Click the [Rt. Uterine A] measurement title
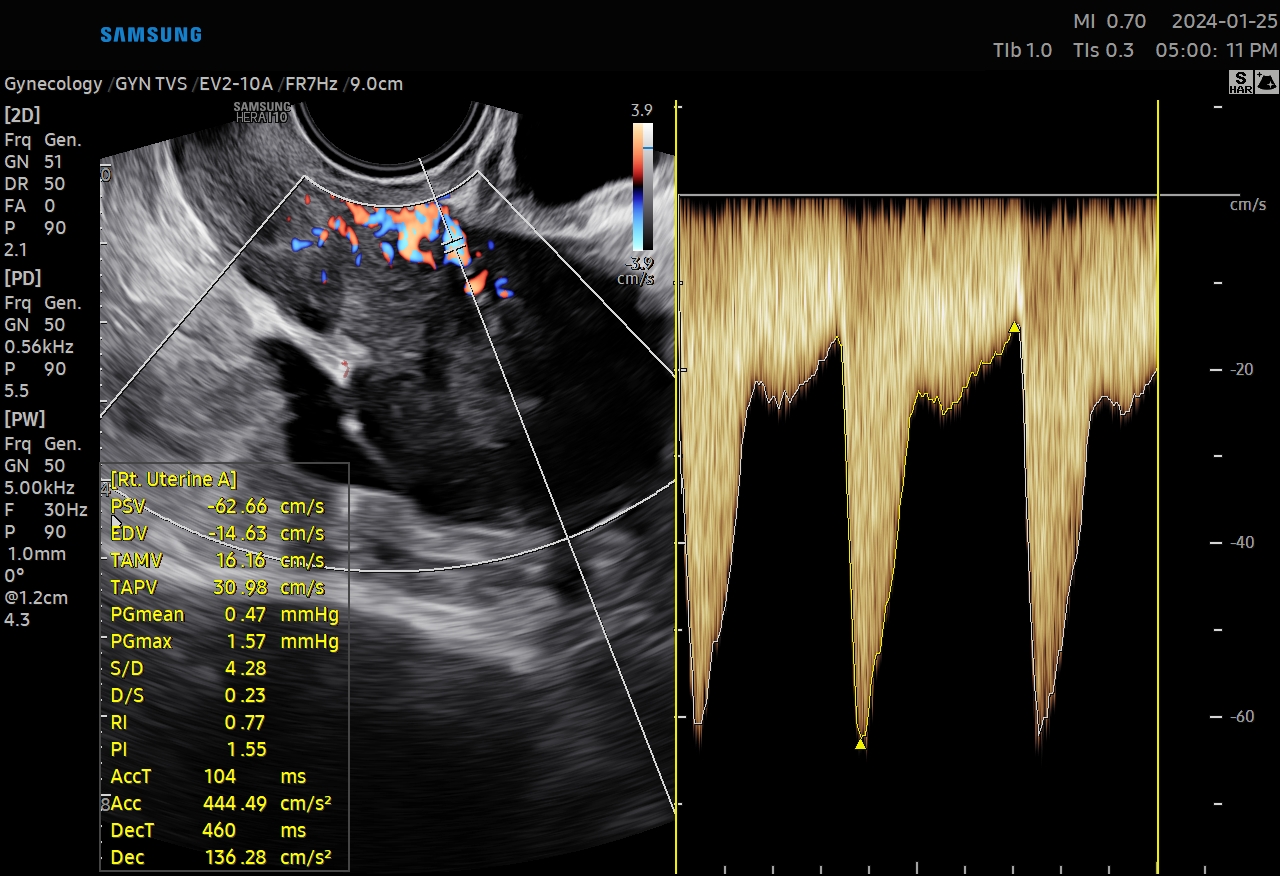Image resolution: width=1280 pixels, height=876 pixels. tap(174, 479)
